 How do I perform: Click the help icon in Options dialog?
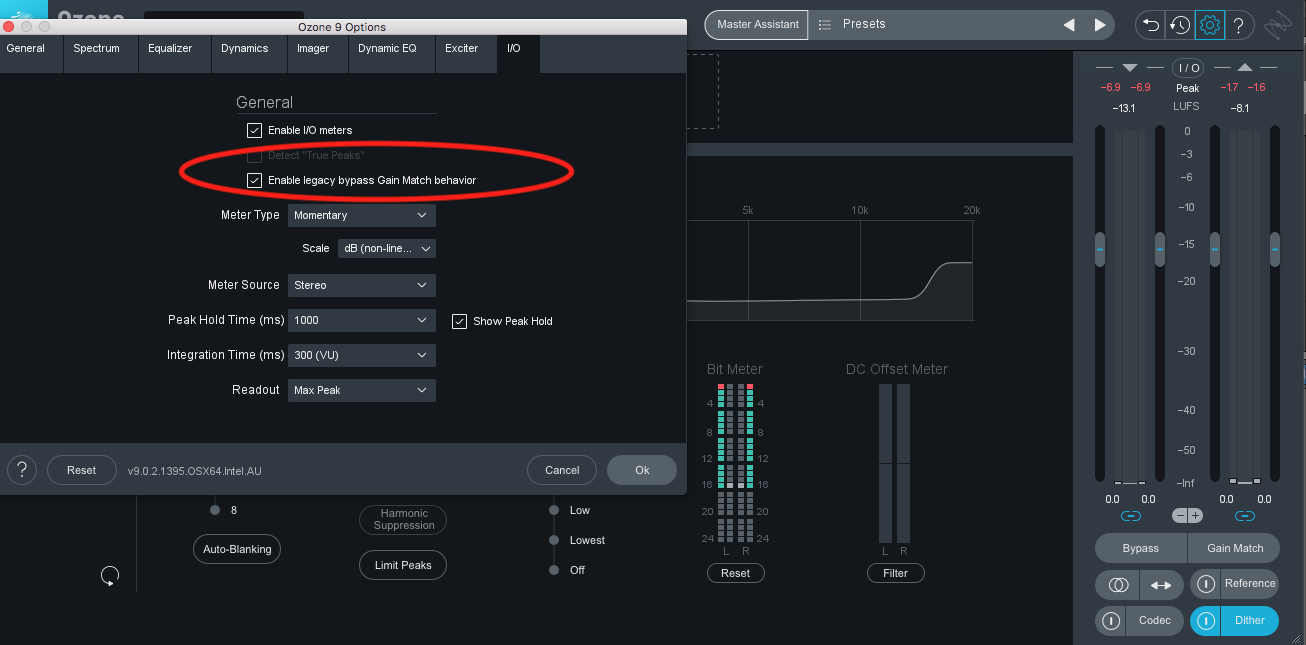(22, 470)
